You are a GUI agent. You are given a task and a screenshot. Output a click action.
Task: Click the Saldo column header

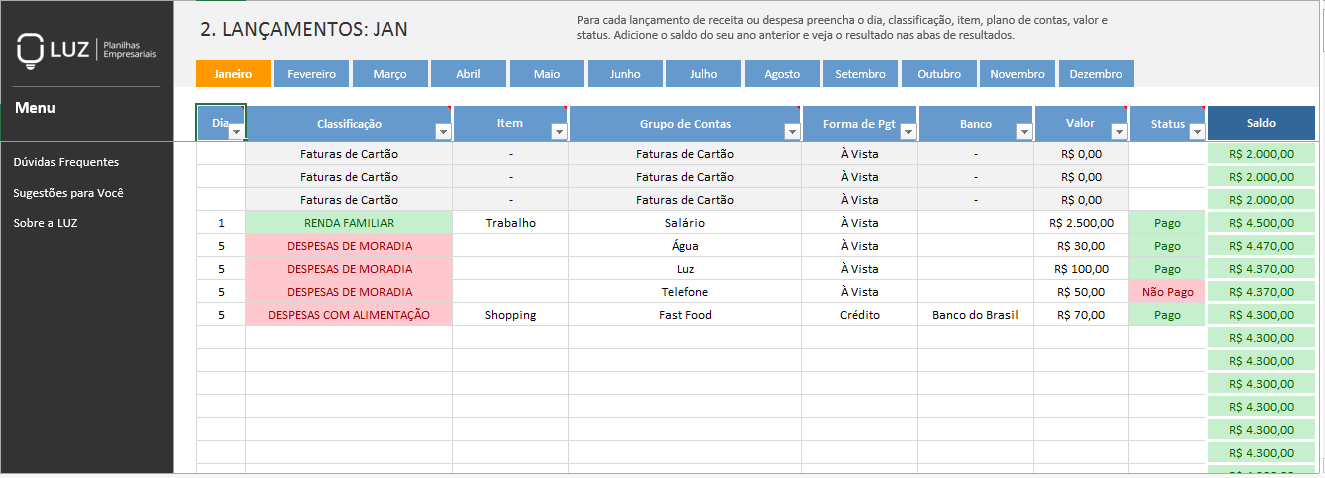(1261, 123)
